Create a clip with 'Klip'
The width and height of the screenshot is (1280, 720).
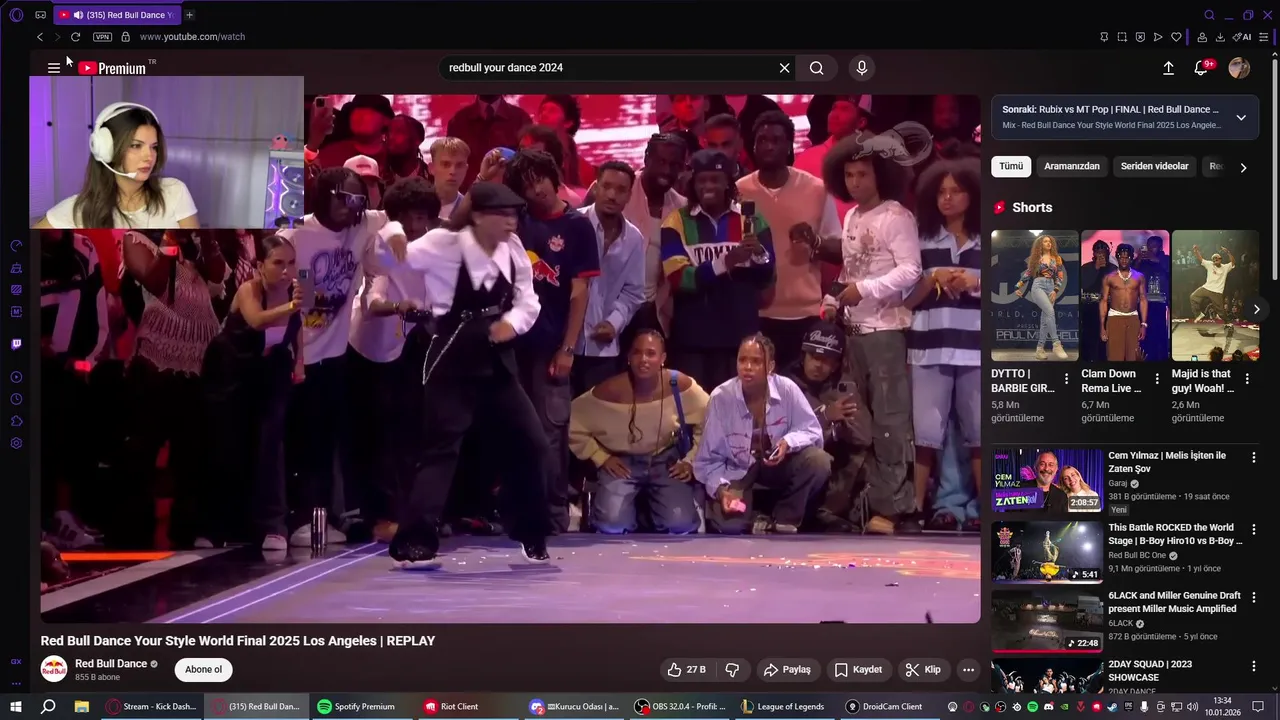922,670
